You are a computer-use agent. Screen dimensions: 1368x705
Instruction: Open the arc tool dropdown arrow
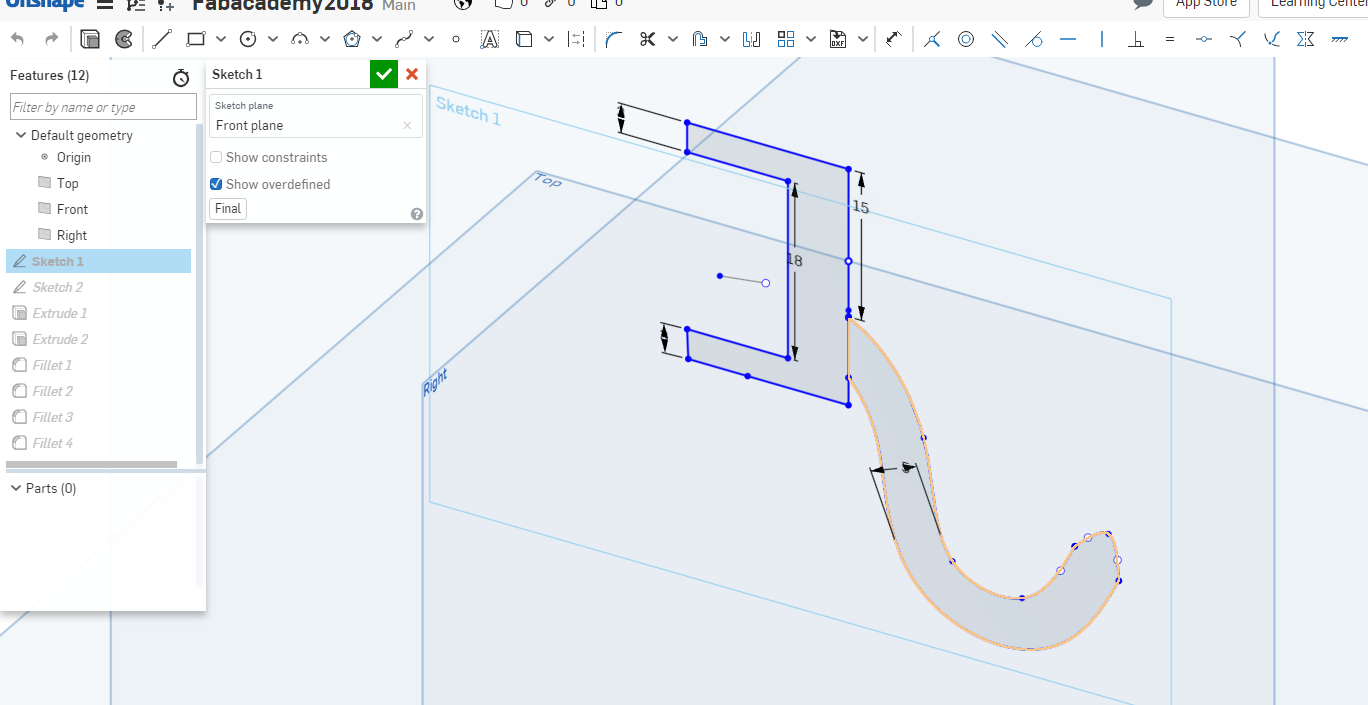(x=325, y=40)
